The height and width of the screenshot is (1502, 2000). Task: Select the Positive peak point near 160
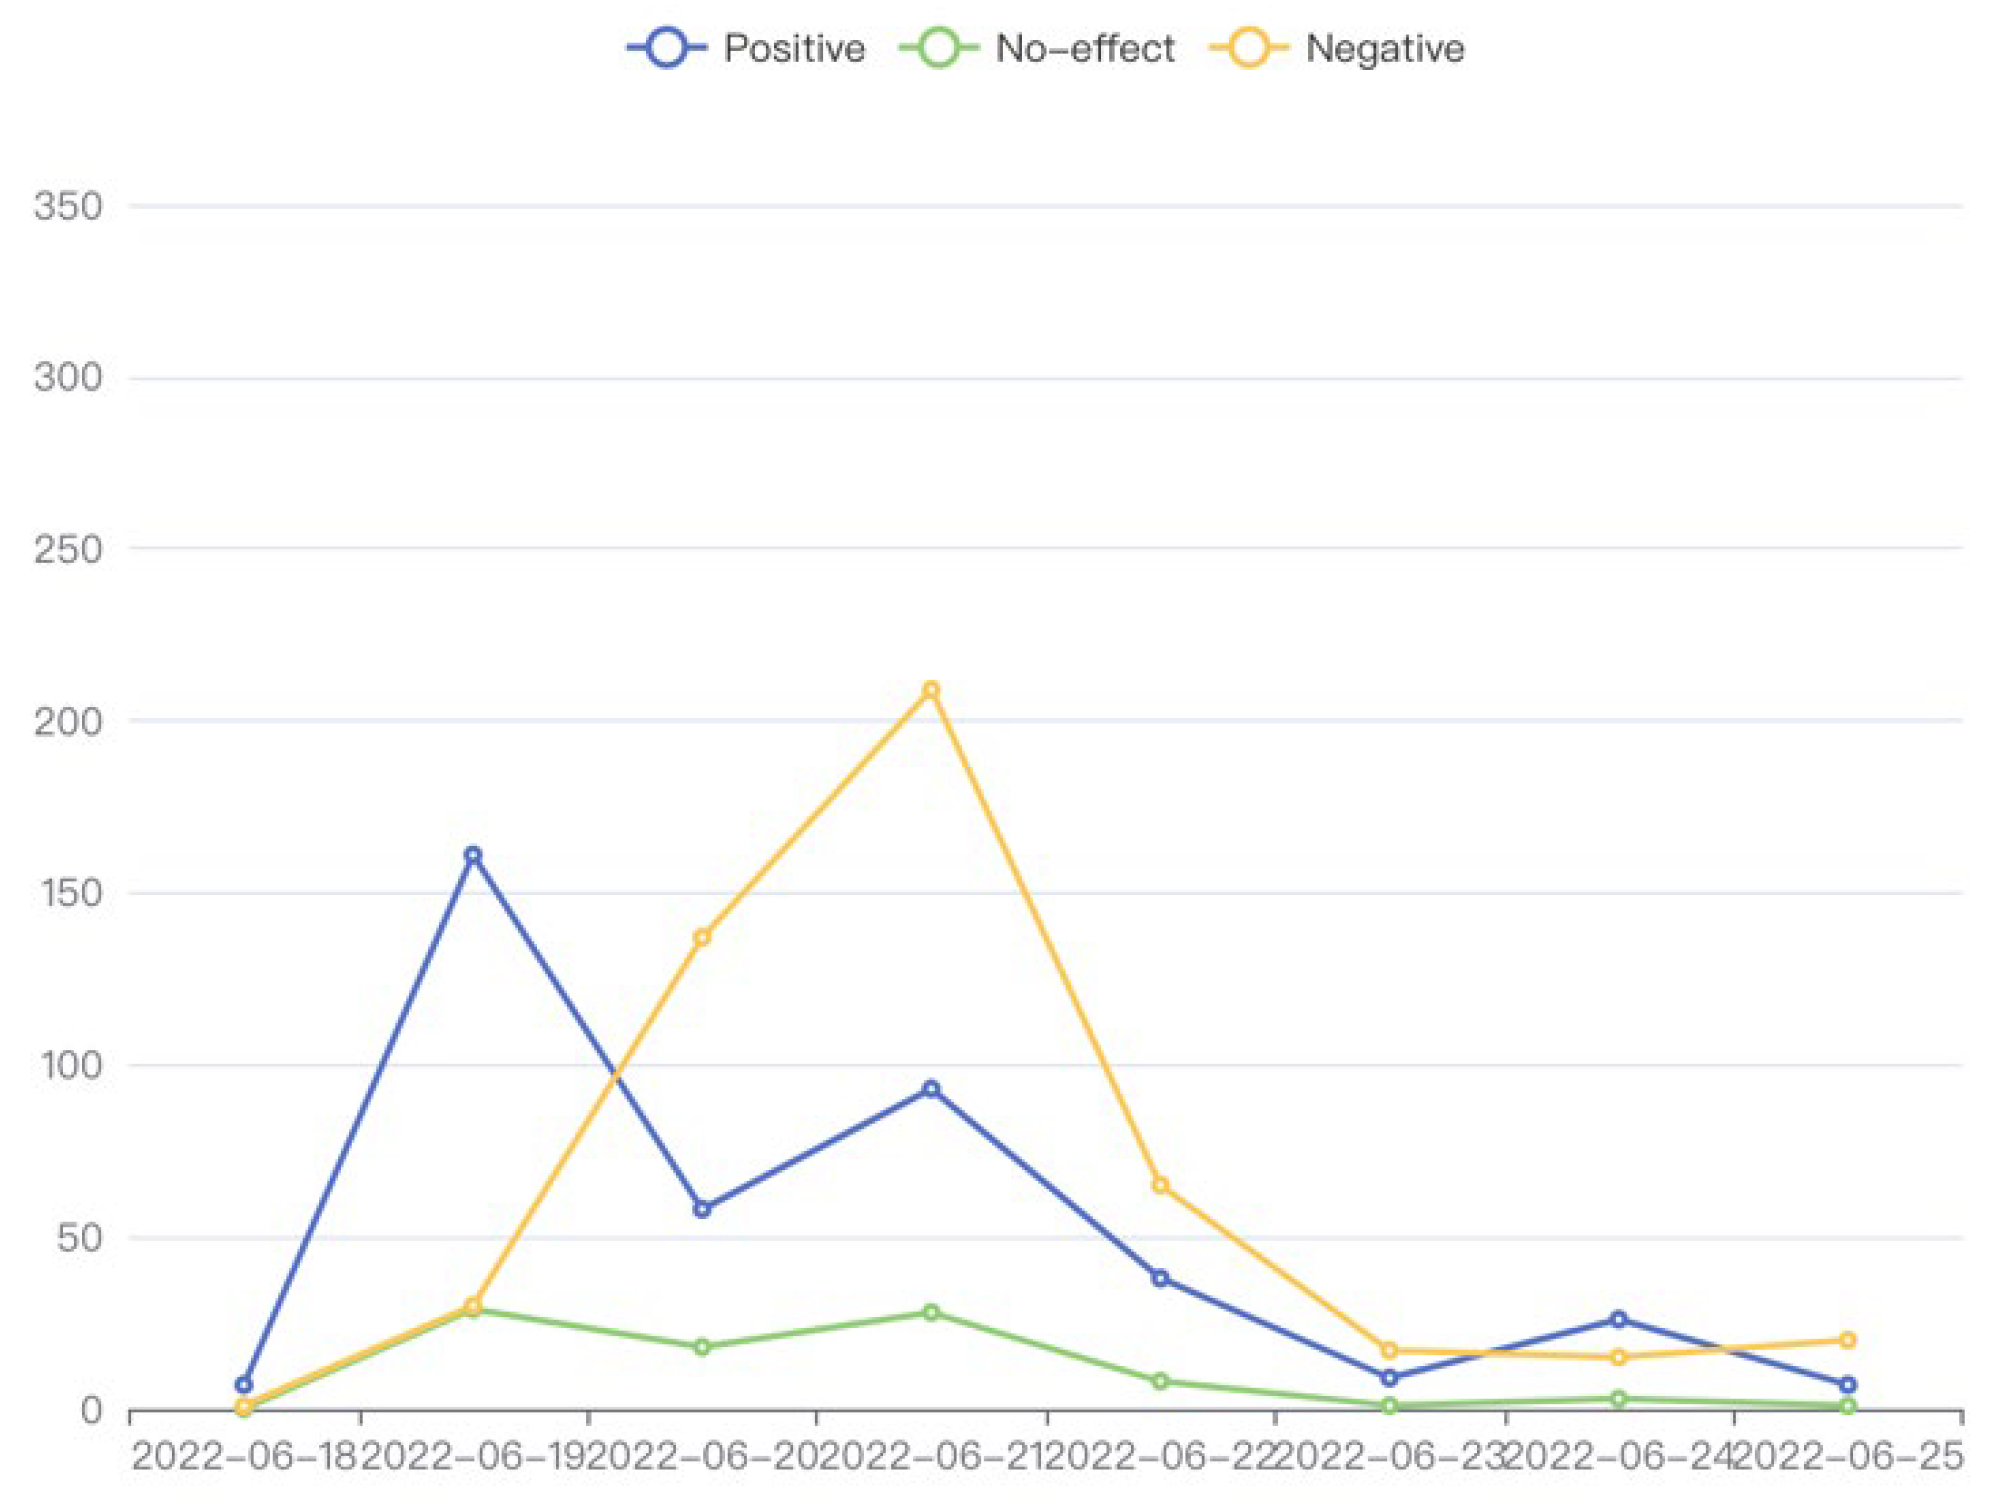click(473, 855)
